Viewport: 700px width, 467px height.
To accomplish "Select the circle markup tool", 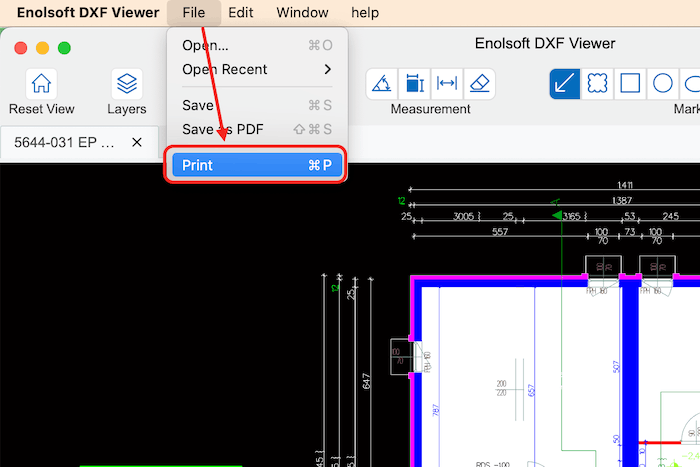I will (662, 83).
